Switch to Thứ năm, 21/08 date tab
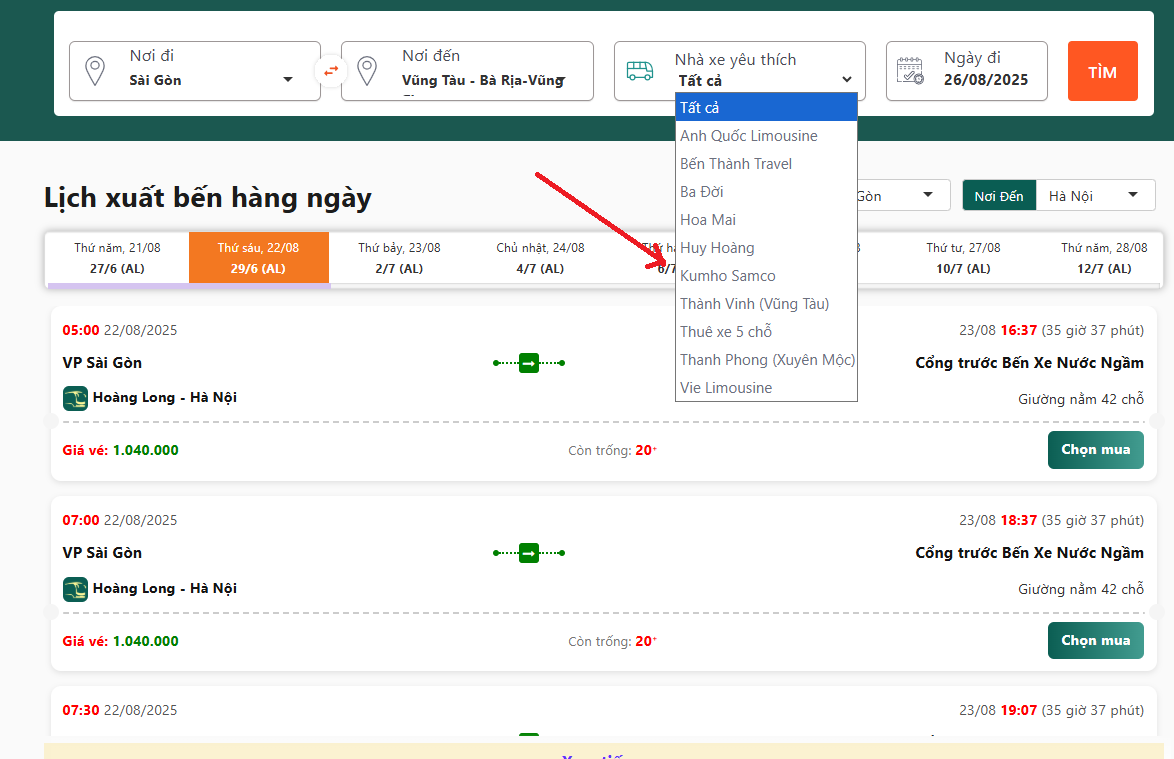The height and width of the screenshot is (759, 1174). tap(118, 257)
